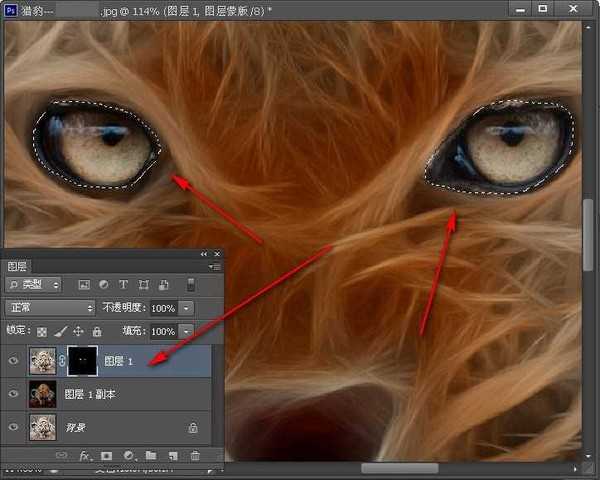Viewport: 600px width, 480px height.
Task: Add a layer mask from bottom bar
Action: coord(108,456)
